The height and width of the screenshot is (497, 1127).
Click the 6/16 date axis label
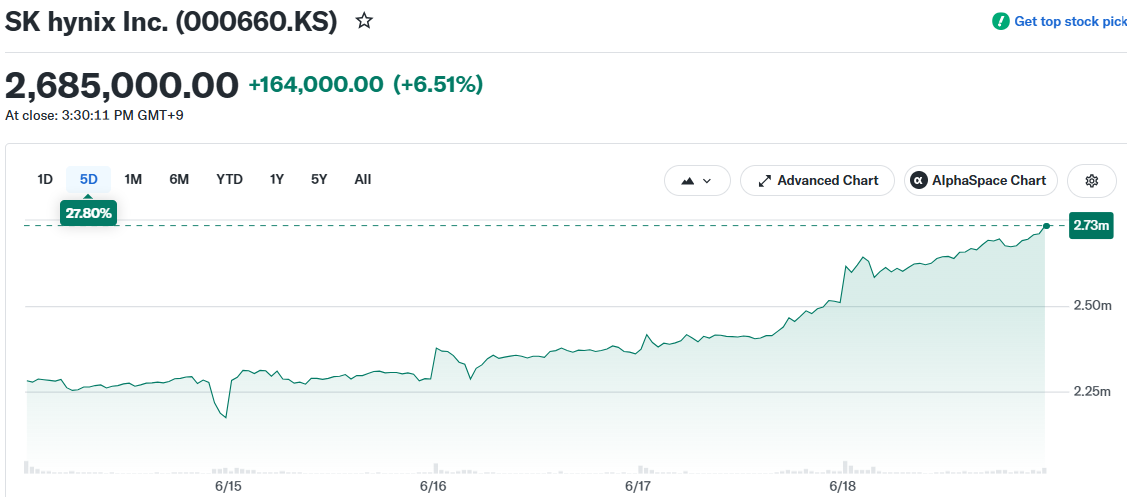[434, 486]
